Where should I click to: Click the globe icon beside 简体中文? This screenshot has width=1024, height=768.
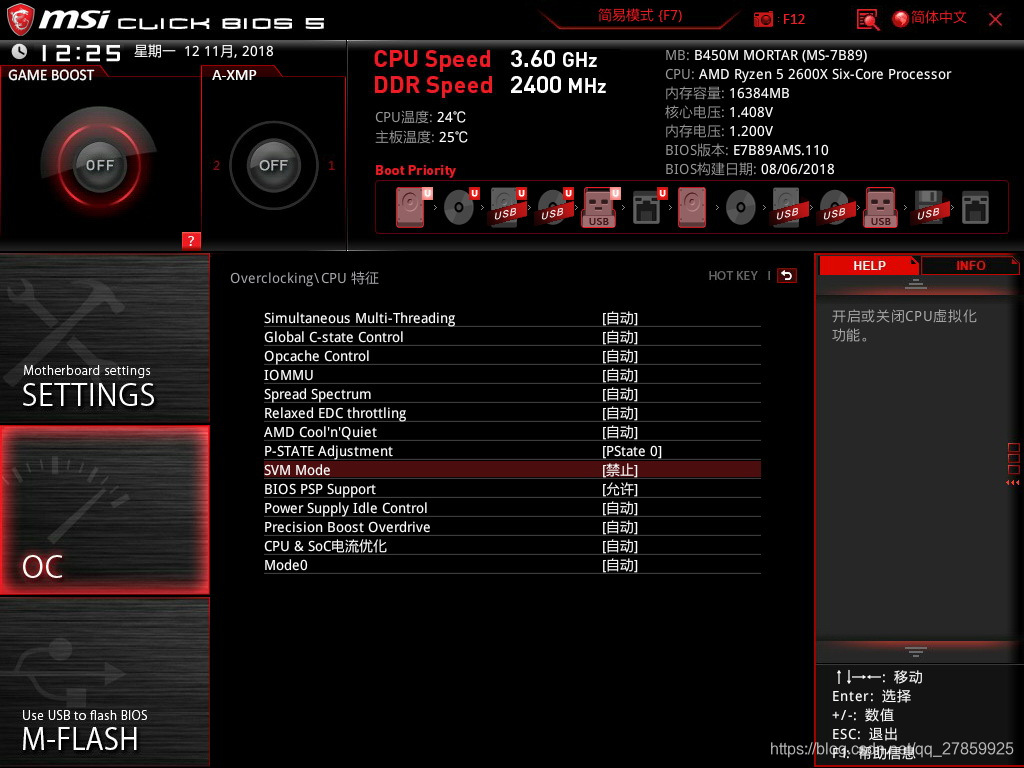coord(901,19)
